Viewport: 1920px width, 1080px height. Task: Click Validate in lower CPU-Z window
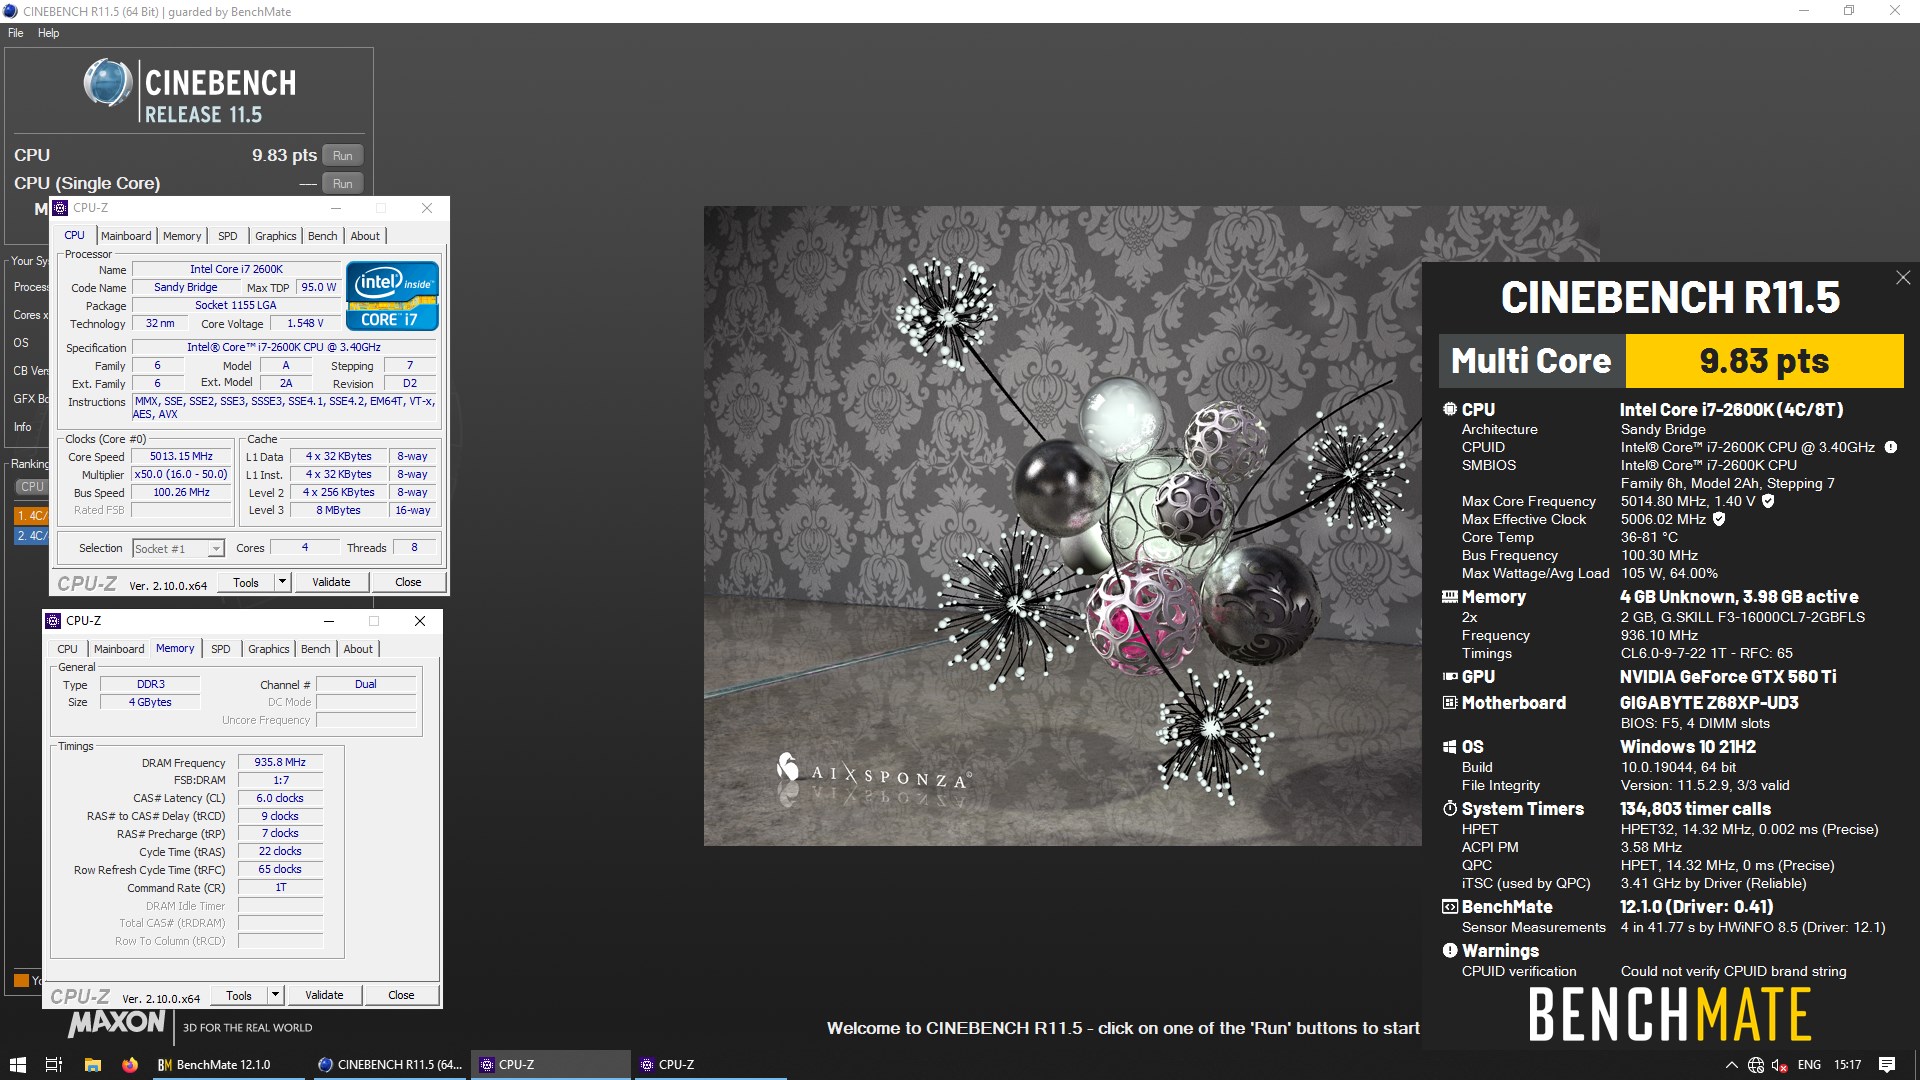point(324,995)
